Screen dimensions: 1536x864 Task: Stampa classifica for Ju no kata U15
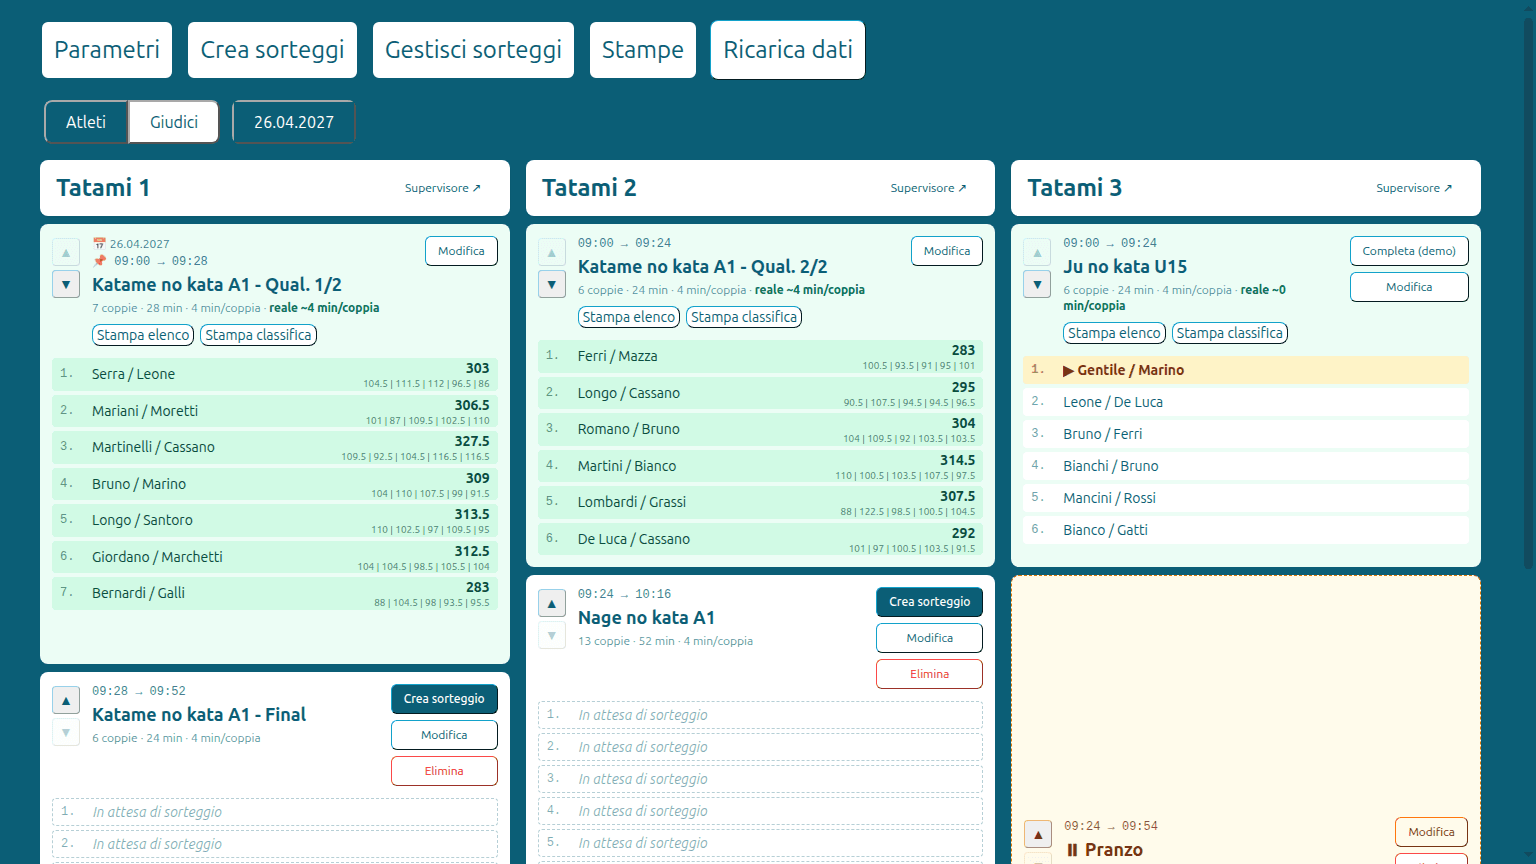1229,333
